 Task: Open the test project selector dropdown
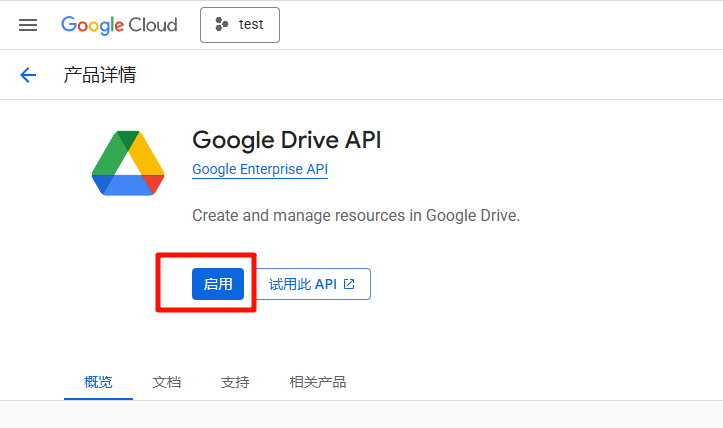tap(240, 25)
